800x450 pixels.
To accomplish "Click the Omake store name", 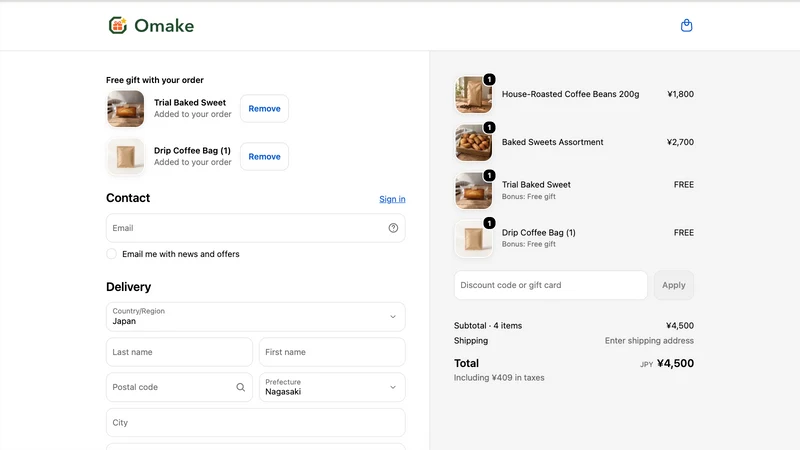I will coord(164,26).
